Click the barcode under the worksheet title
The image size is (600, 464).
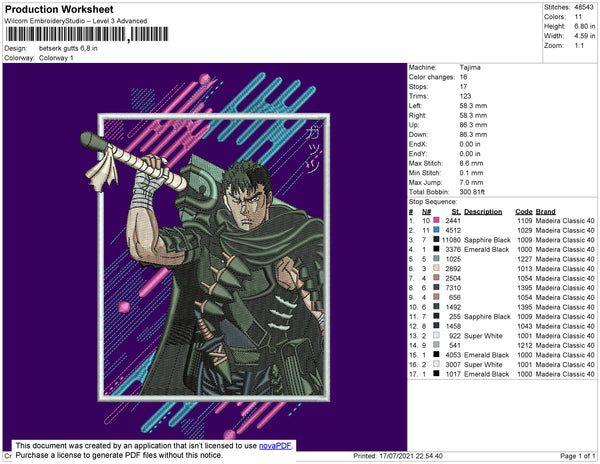[x=87, y=34]
